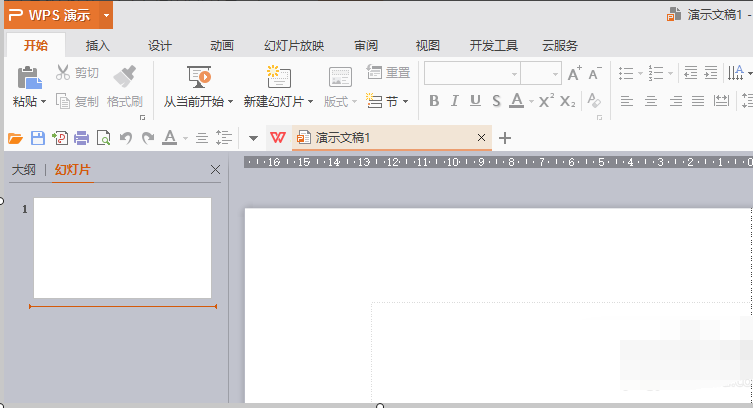This screenshot has width=753, height=408.
Task: Toggle superscript X² formatting
Action: pos(546,101)
